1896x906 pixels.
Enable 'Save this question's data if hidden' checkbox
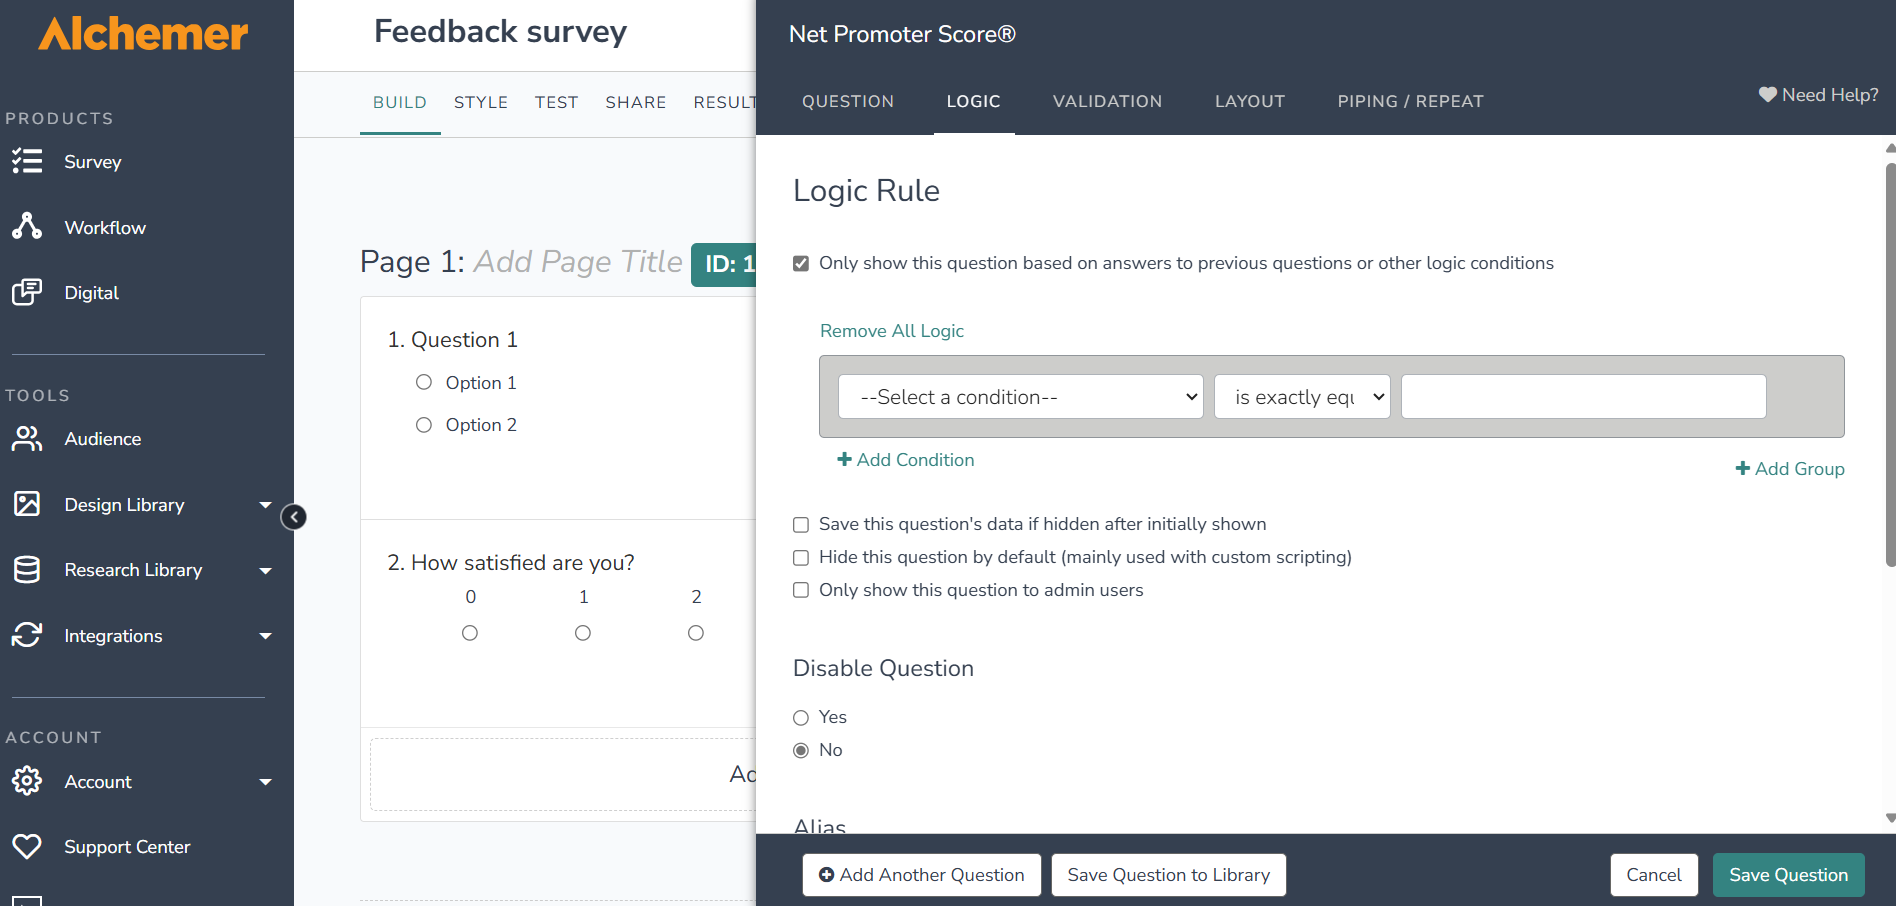[801, 525]
